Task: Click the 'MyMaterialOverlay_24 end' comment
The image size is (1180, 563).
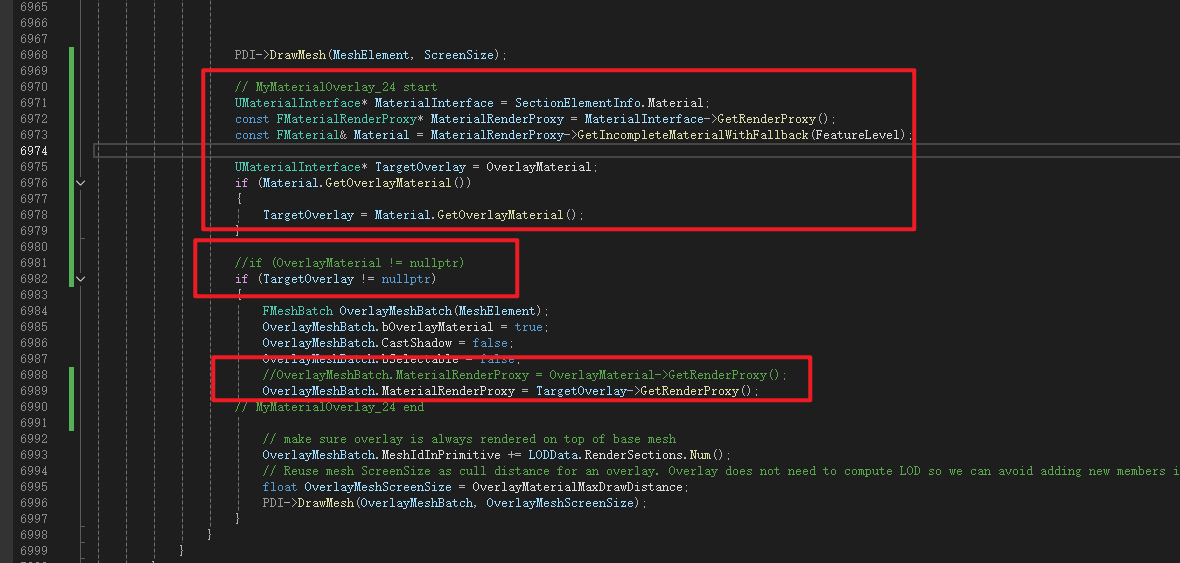Action: [x=329, y=407]
